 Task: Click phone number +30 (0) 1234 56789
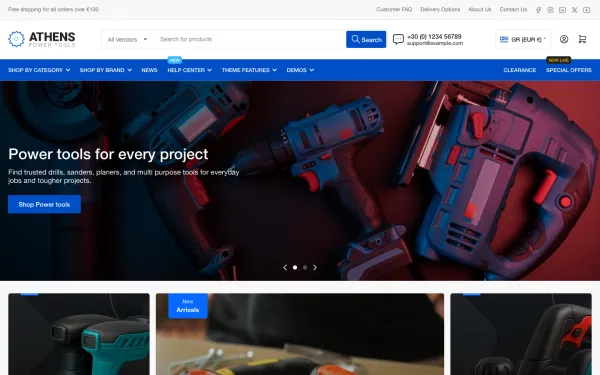434,36
